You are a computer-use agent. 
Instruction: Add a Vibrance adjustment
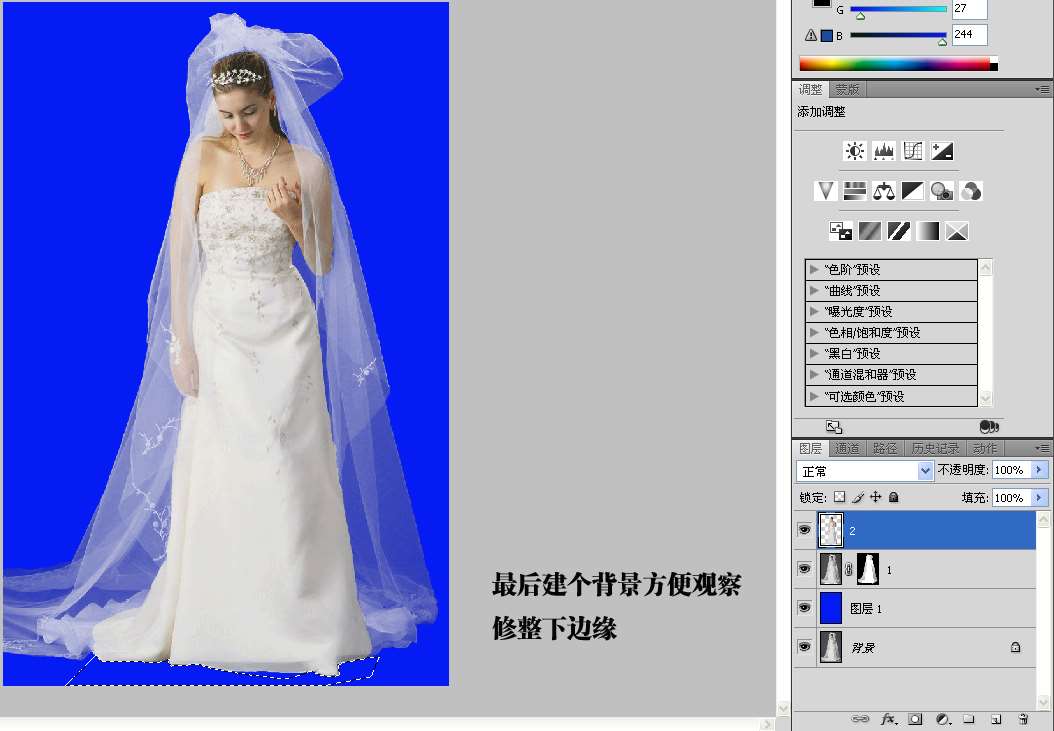pyautogui.click(x=825, y=191)
